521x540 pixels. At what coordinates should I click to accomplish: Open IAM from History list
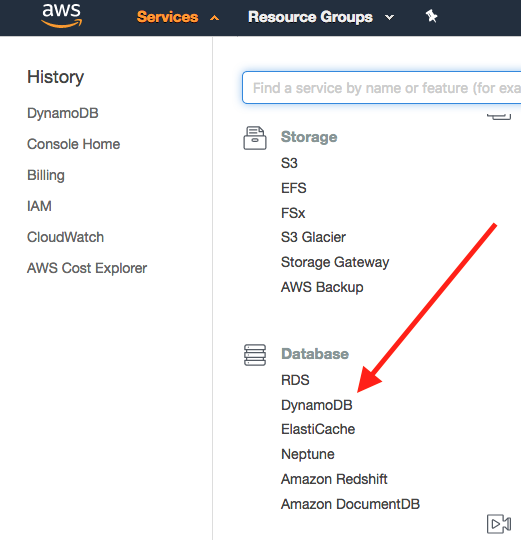coord(39,206)
